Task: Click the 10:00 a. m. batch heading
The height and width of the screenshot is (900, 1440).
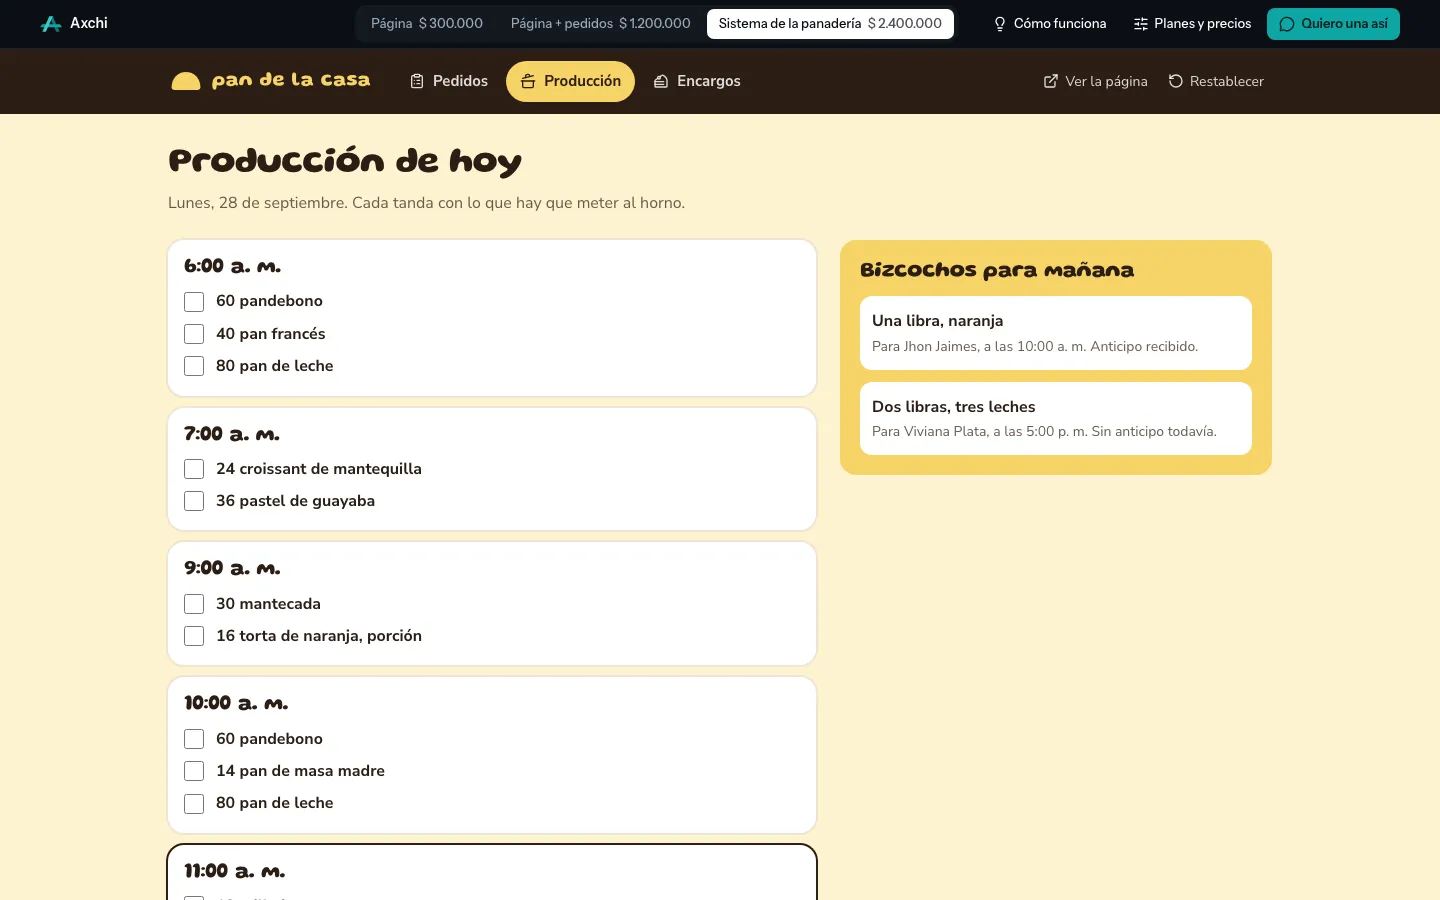Action: coord(236,703)
